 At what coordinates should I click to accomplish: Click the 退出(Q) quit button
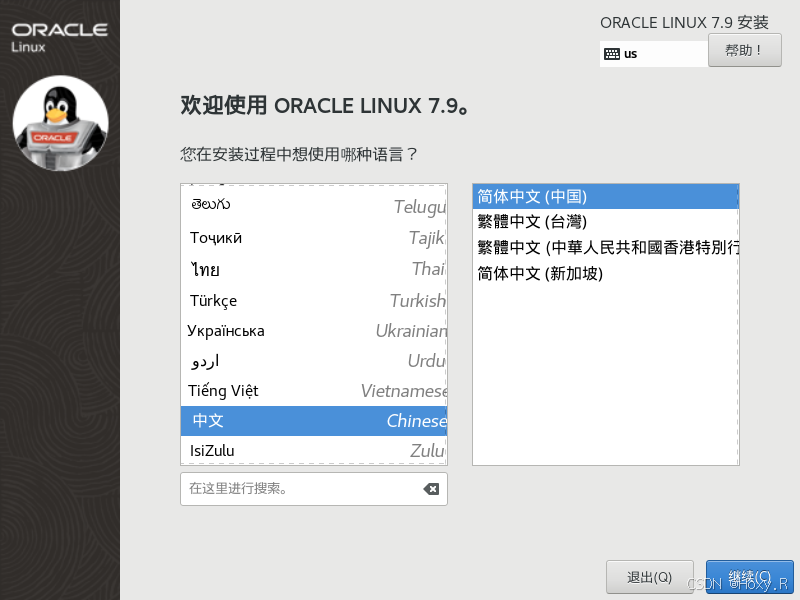tap(649, 577)
